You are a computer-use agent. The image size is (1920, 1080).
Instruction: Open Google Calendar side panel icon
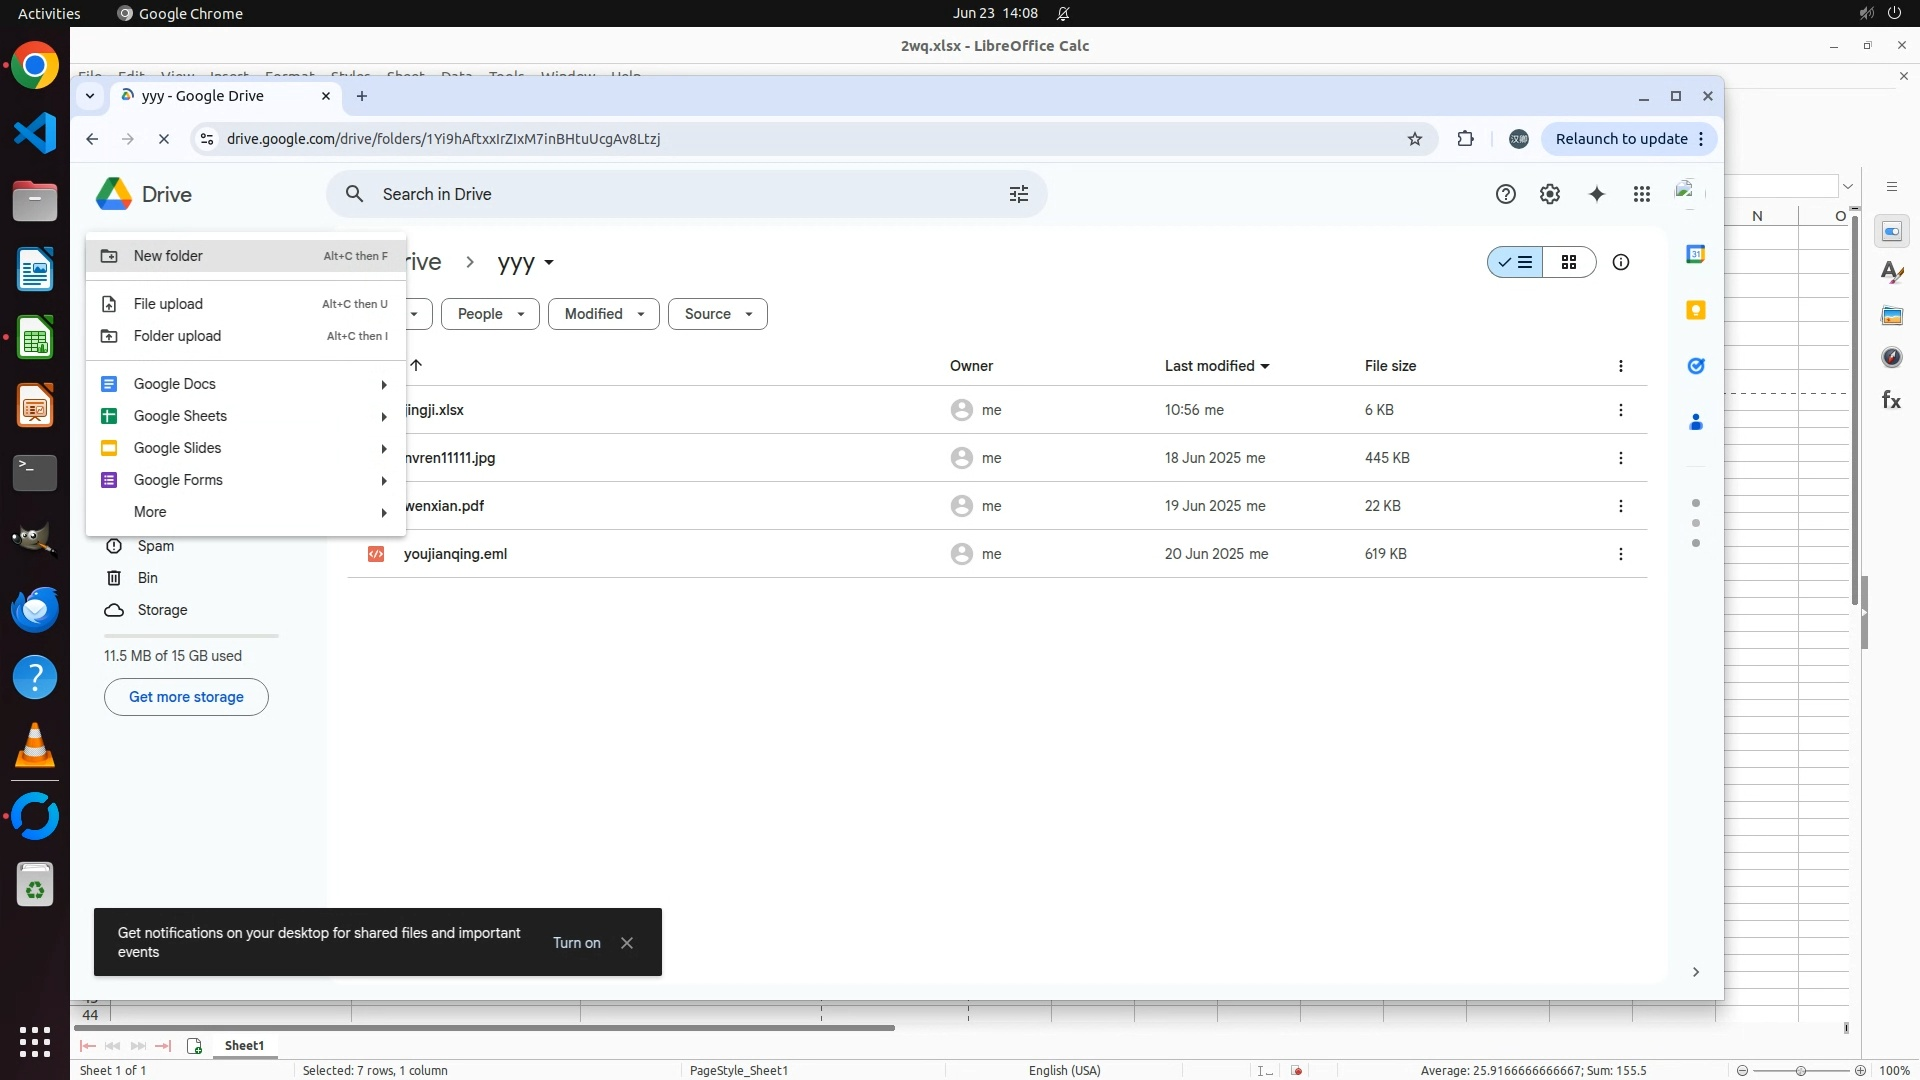1695,254
